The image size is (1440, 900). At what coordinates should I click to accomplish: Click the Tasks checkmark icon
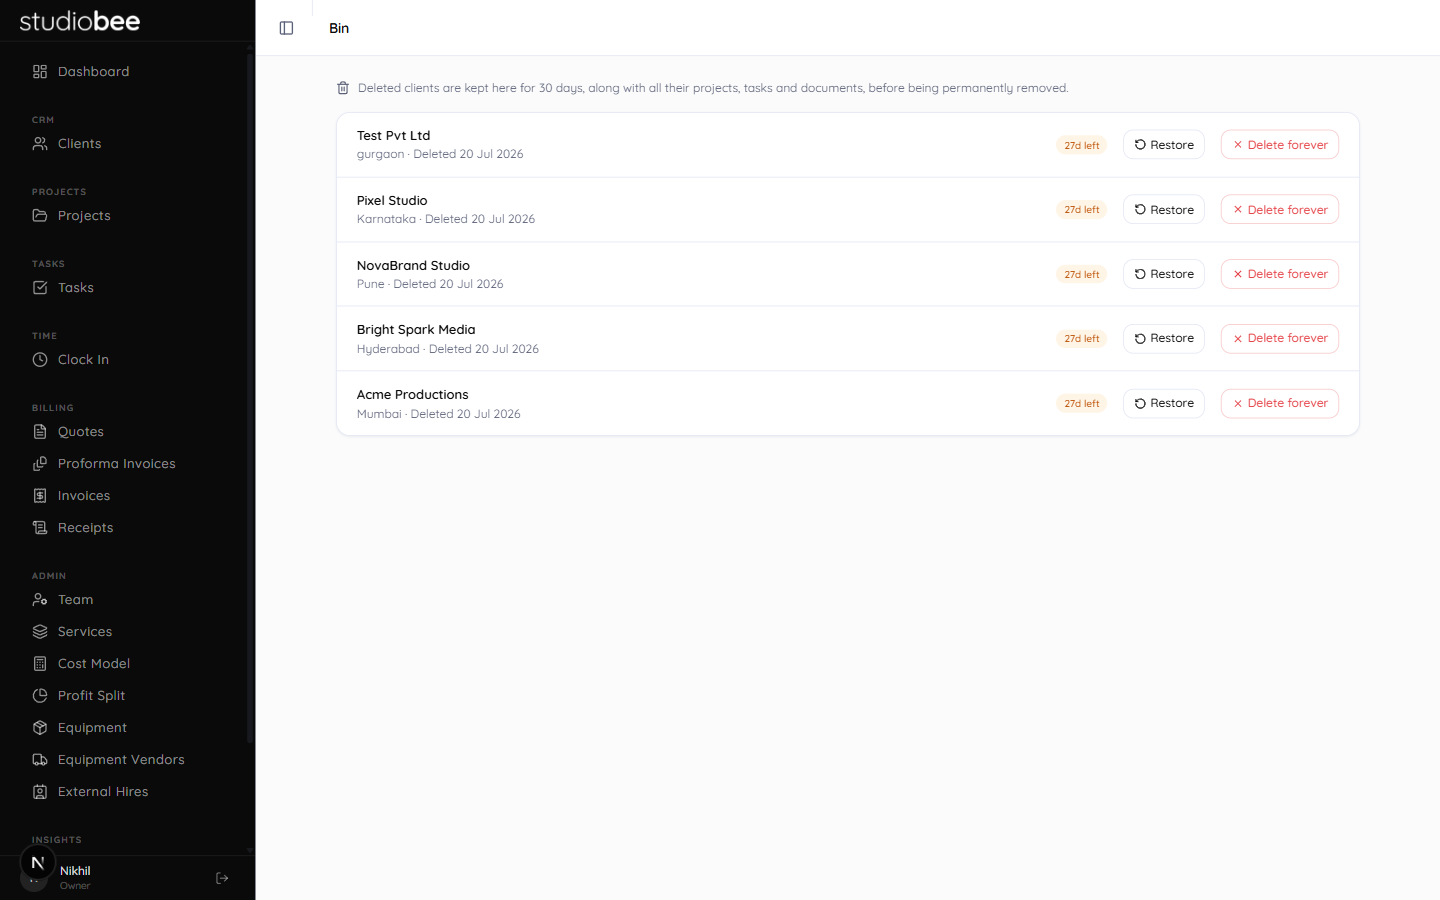(40, 288)
